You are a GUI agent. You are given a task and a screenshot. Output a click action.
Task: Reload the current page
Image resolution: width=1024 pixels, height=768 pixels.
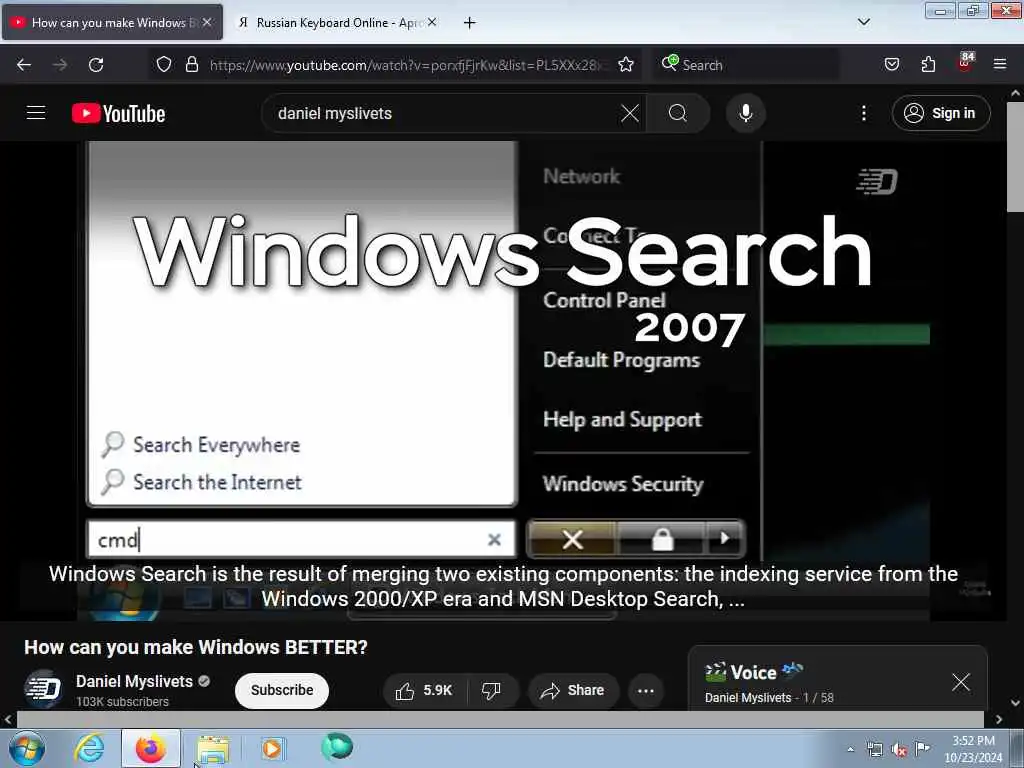pos(96,65)
